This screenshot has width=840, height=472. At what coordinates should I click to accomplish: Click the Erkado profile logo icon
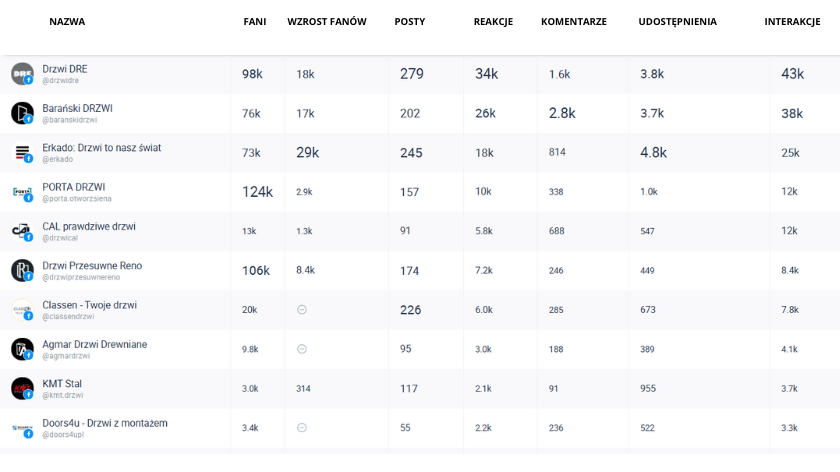click(22, 153)
